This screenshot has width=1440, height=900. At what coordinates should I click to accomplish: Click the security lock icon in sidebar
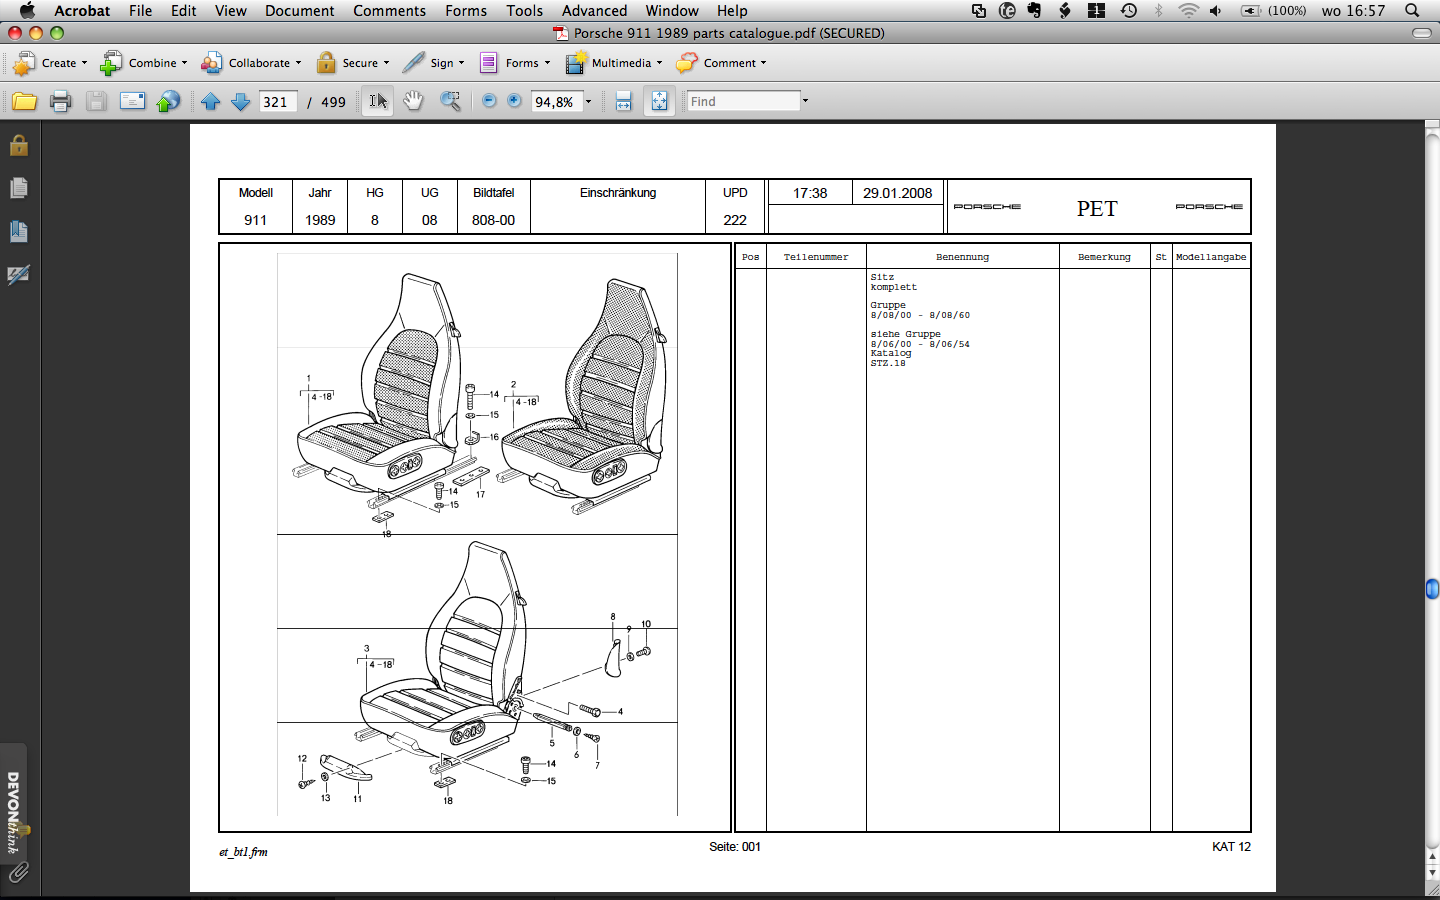coord(18,146)
